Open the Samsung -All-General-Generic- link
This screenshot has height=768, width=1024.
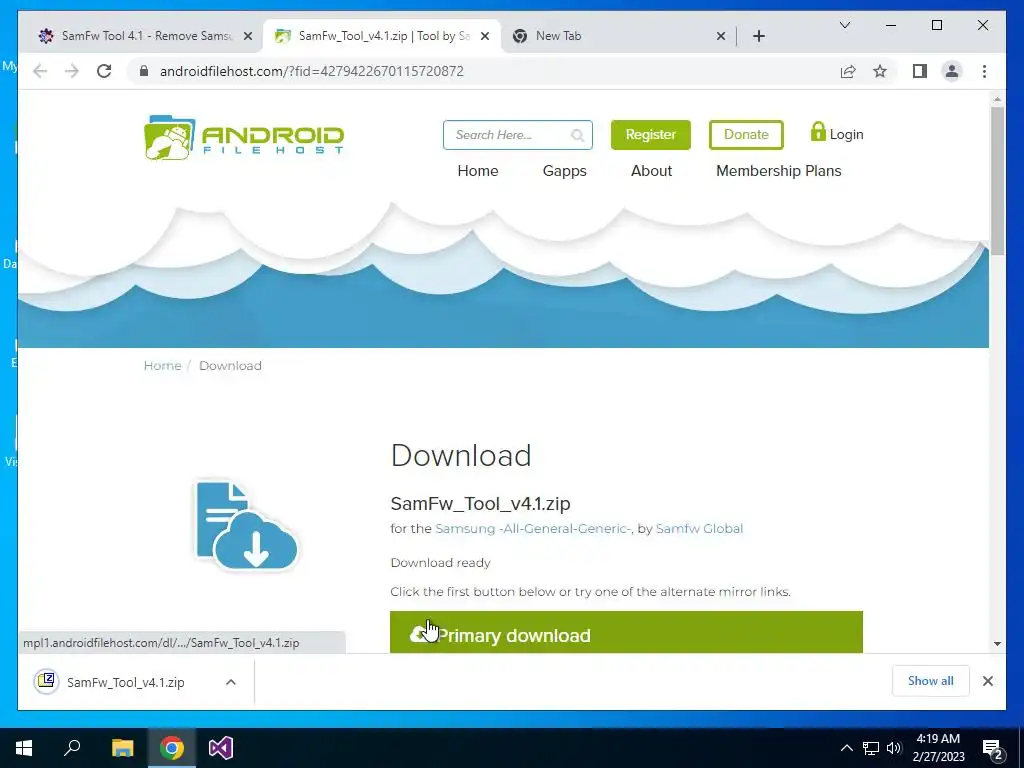click(533, 529)
